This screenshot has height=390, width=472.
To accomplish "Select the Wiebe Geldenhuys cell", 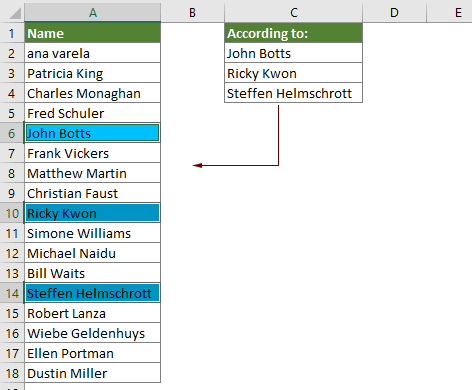I will pyautogui.click(x=92, y=333).
